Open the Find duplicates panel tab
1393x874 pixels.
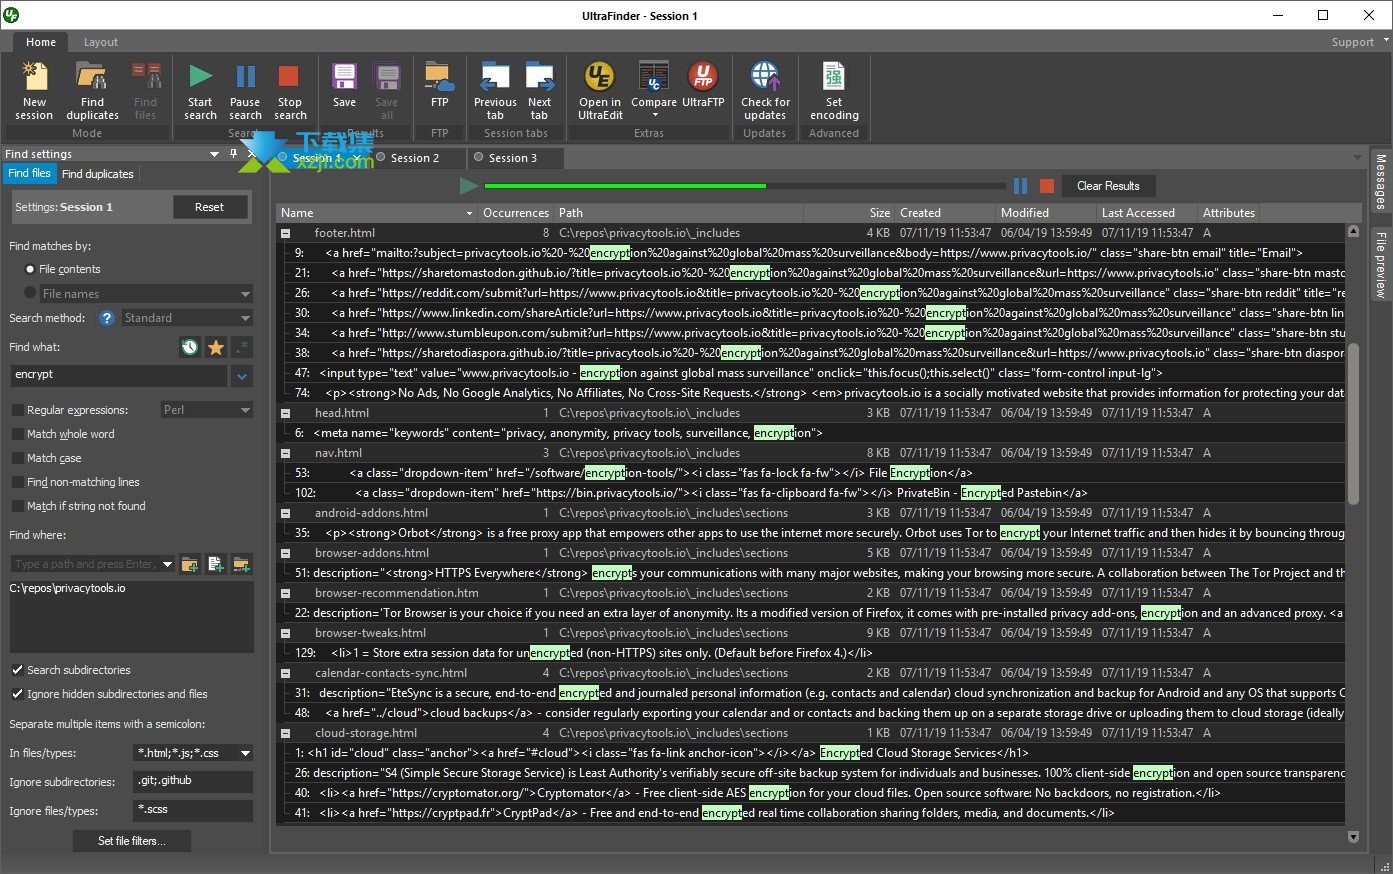pos(97,174)
